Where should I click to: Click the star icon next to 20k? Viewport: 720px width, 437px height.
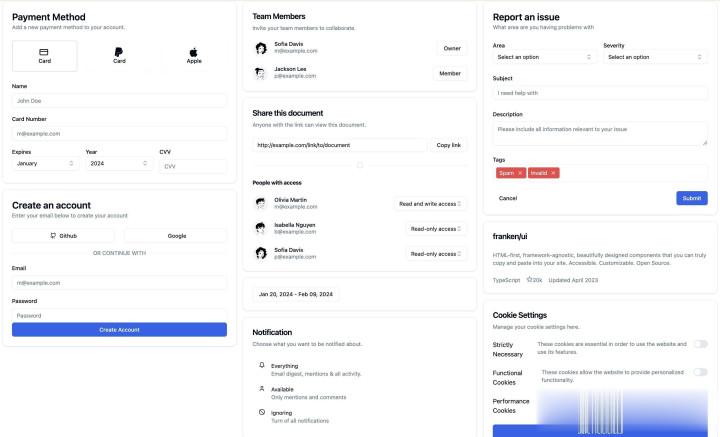[529, 280]
